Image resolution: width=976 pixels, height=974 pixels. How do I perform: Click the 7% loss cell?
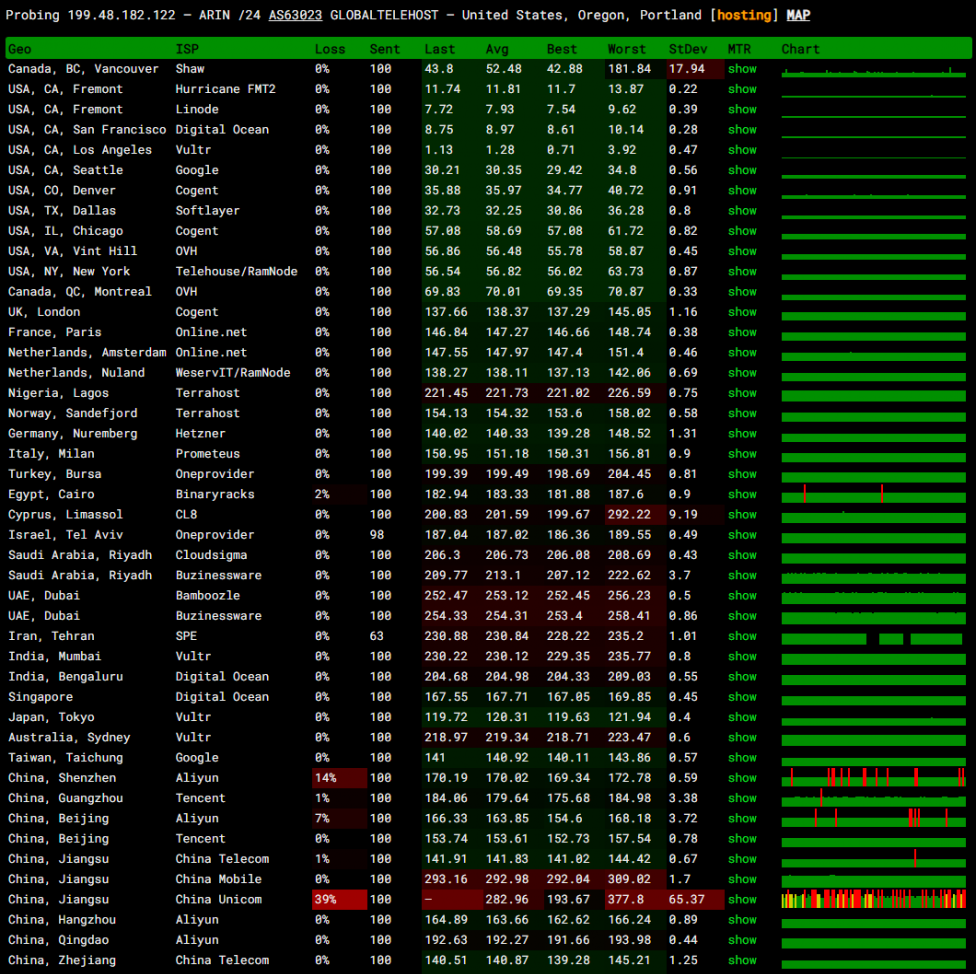pos(339,819)
